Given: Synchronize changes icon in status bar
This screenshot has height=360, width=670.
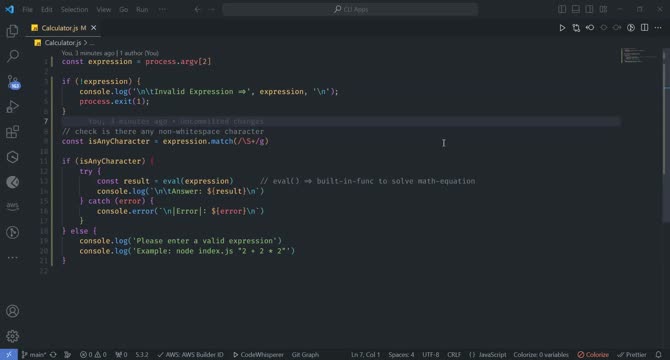Looking at the screenshot, I should click(x=53, y=354).
